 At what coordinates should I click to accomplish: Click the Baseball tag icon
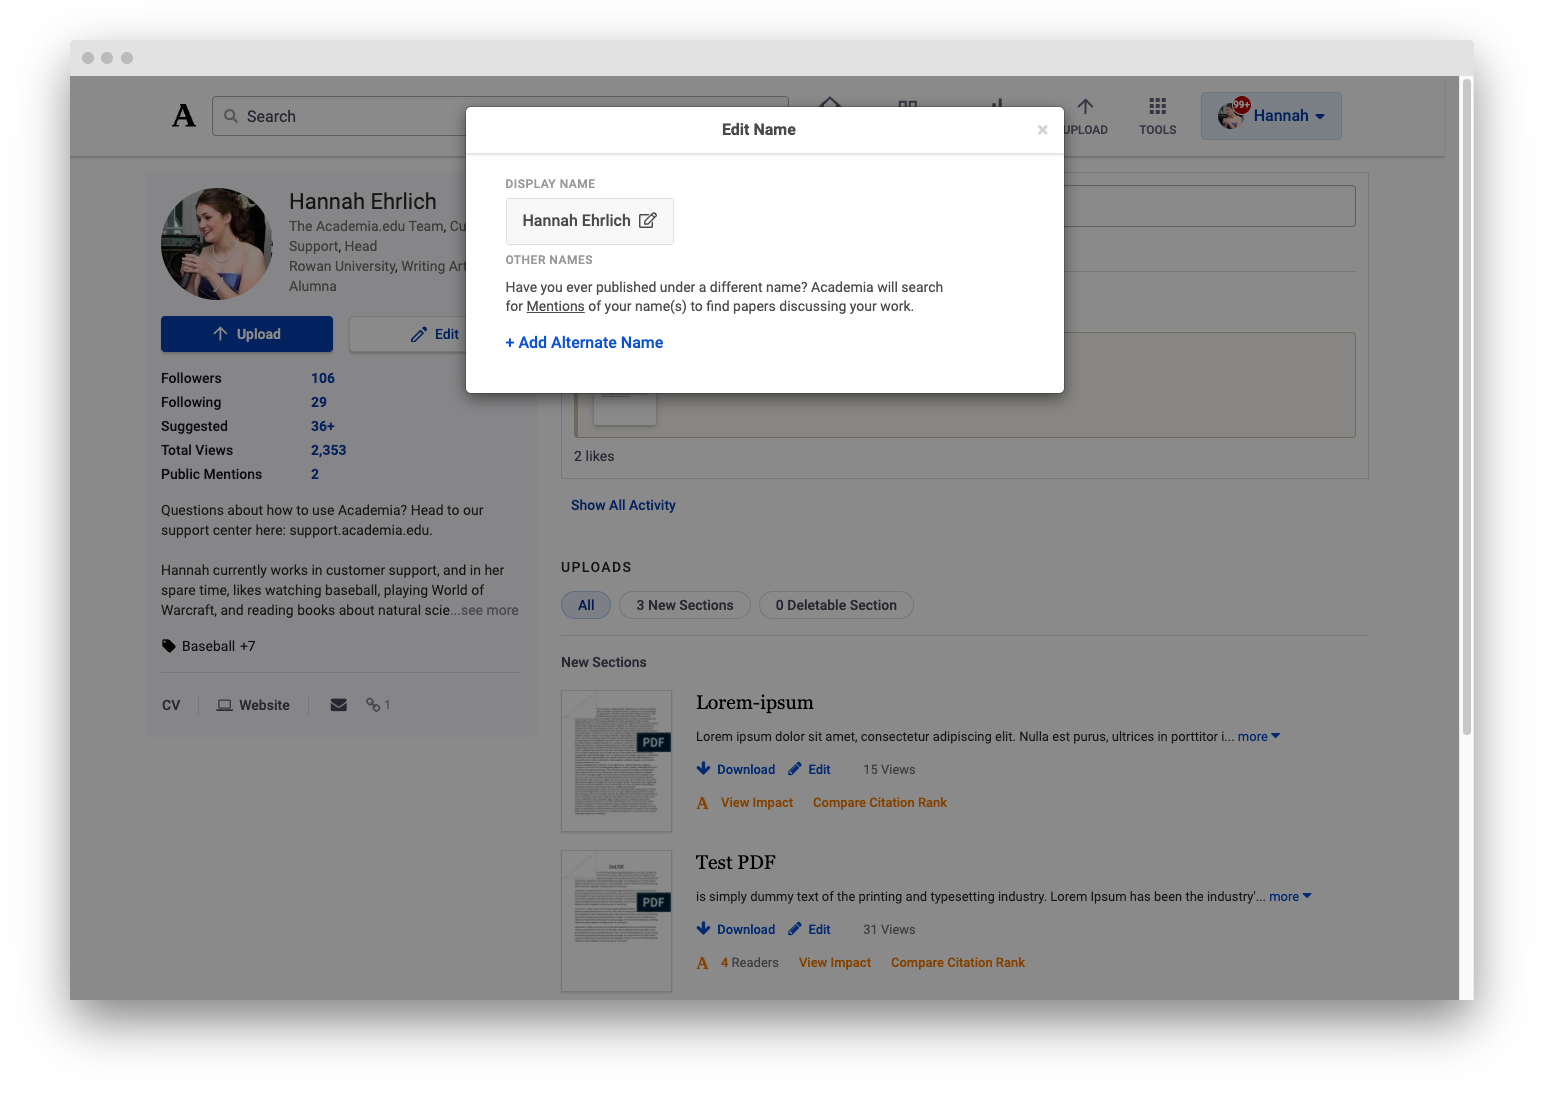click(x=169, y=646)
